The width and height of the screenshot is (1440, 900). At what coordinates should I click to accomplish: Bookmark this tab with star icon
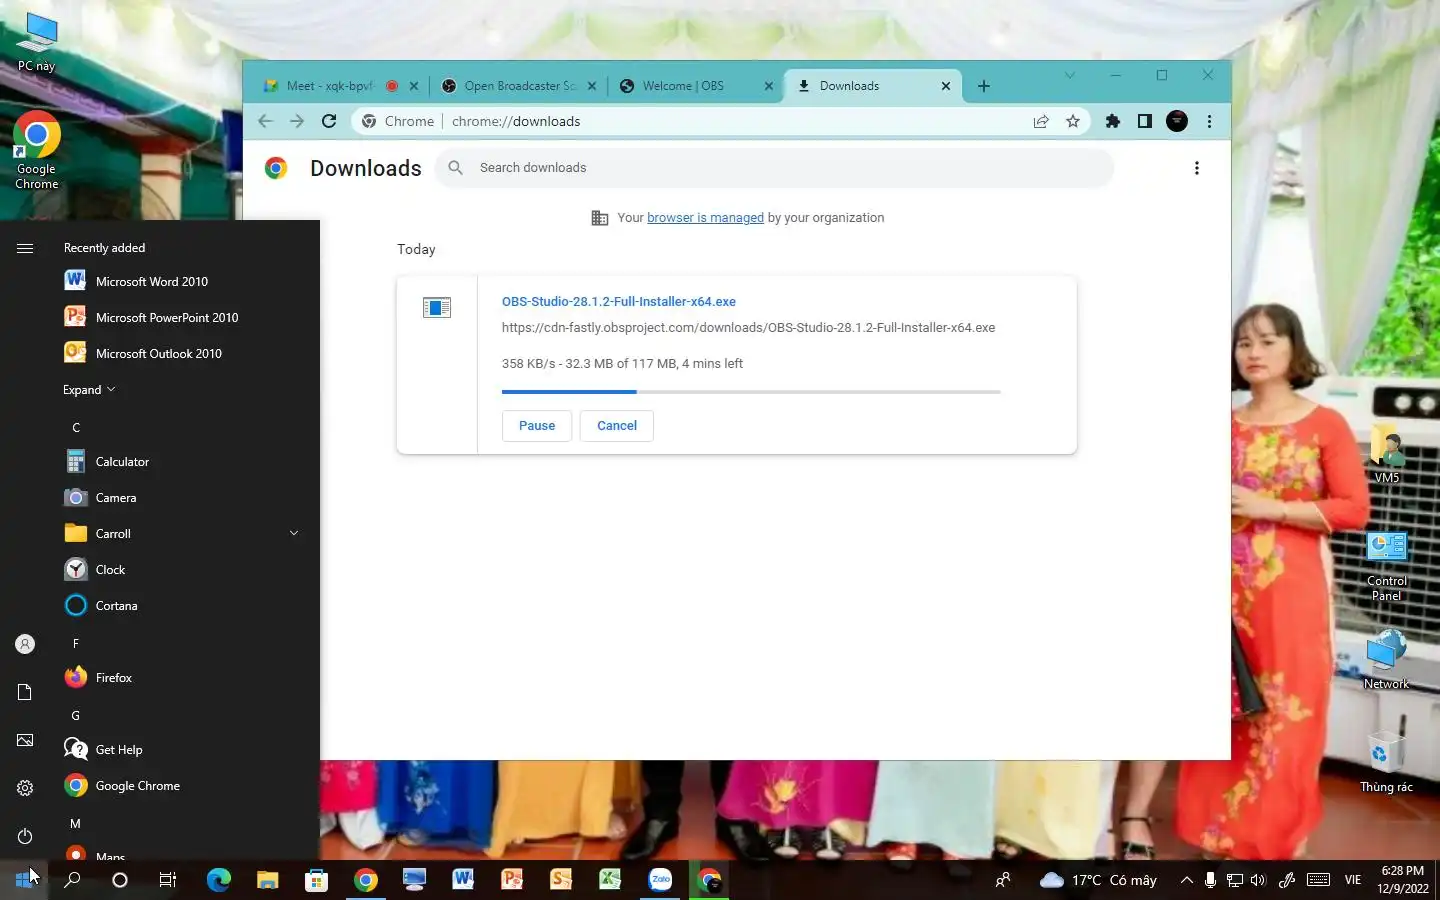coord(1073,121)
